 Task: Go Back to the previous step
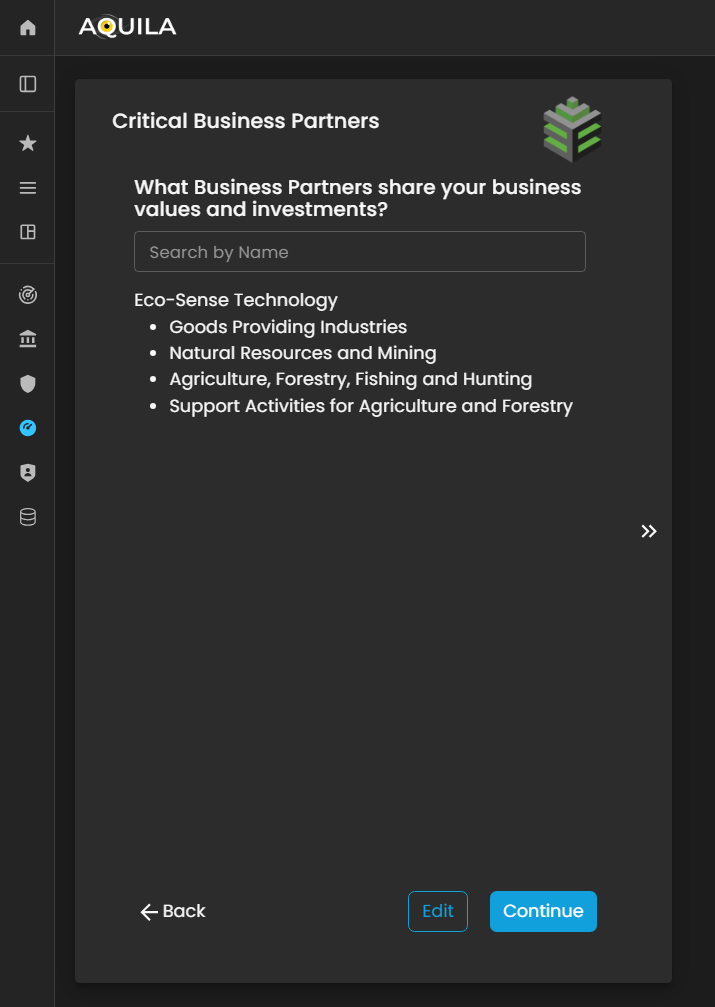pos(173,911)
